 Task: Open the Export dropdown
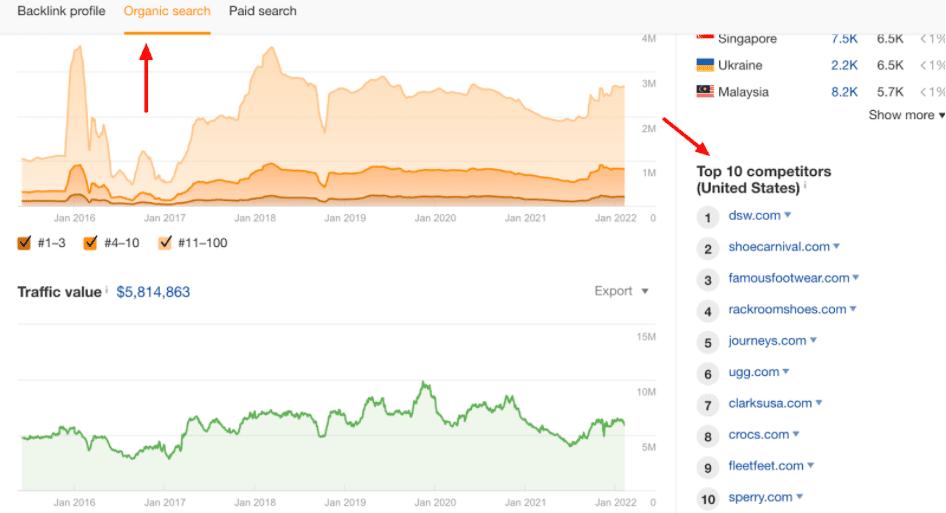[x=621, y=291]
